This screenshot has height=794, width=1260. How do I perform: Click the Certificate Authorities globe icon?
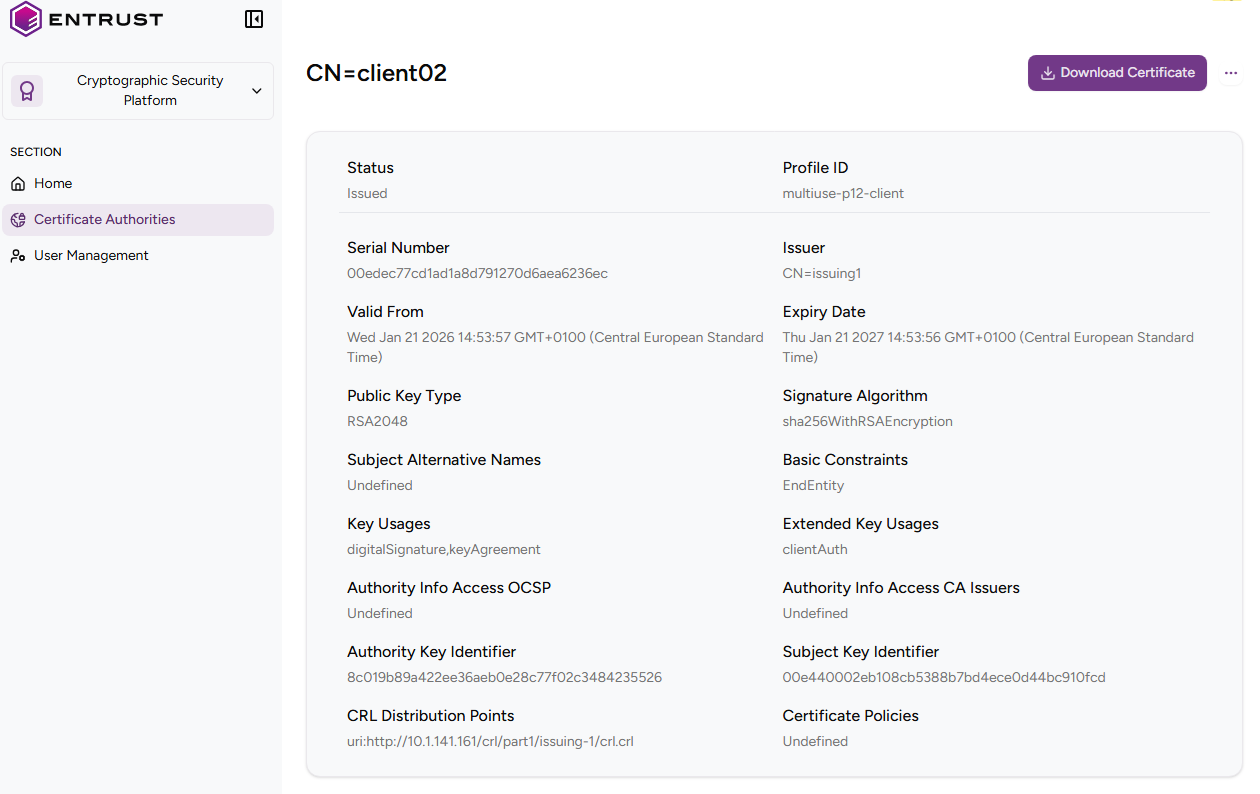tap(18, 220)
